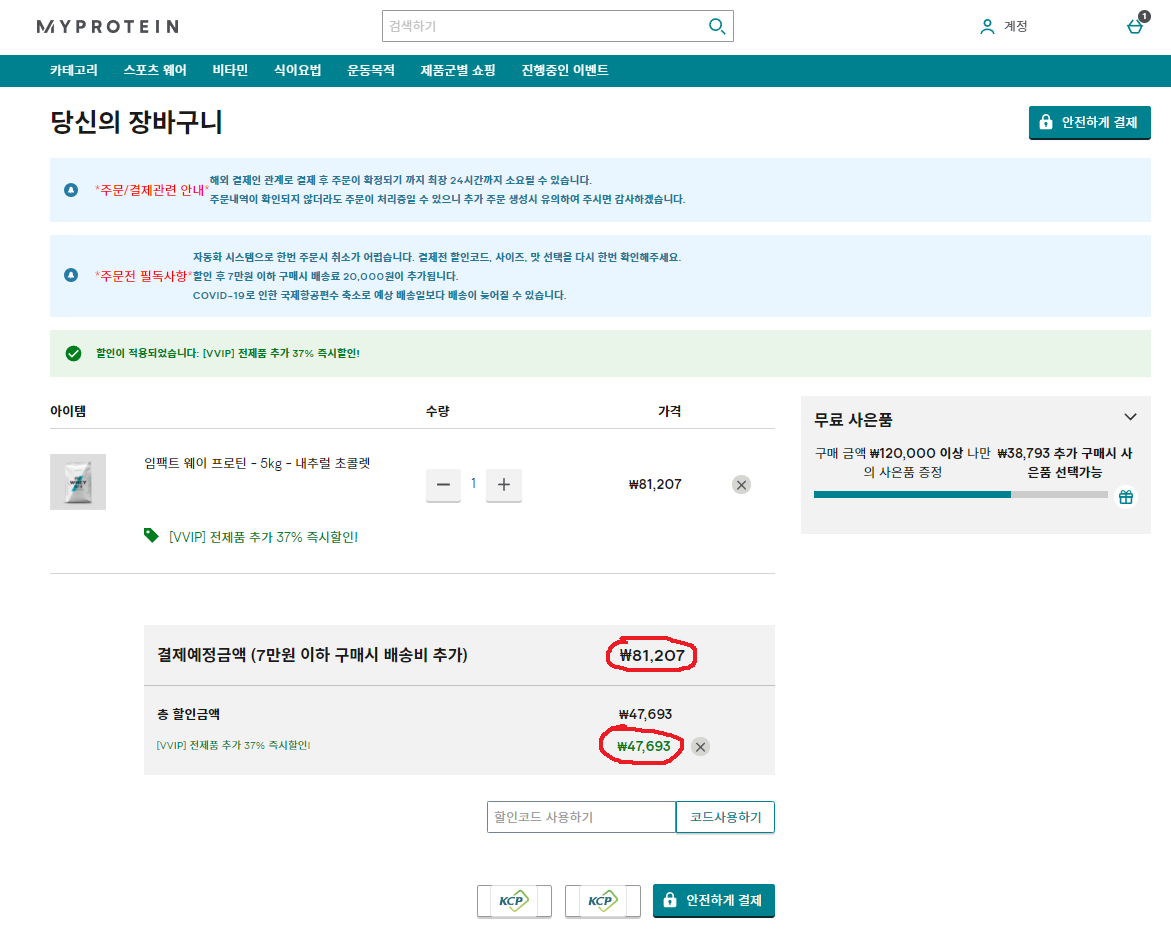The width and height of the screenshot is (1171, 931).
Task: Increase quantity with the plus button
Action: coord(503,485)
